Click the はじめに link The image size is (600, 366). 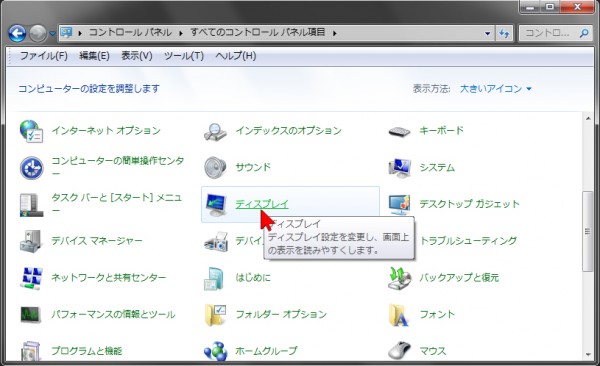coord(253,278)
